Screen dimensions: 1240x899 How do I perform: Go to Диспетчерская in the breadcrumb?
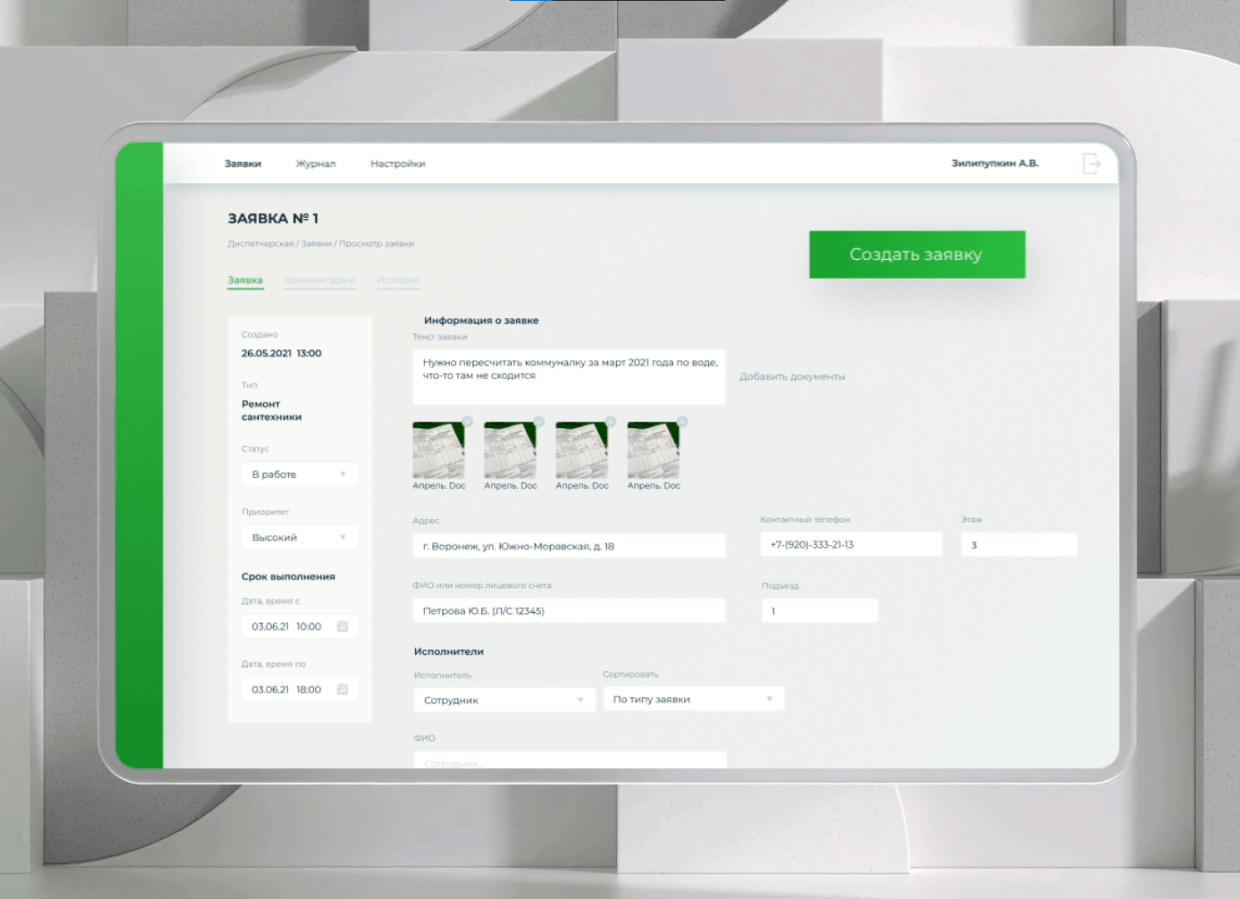click(260, 243)
